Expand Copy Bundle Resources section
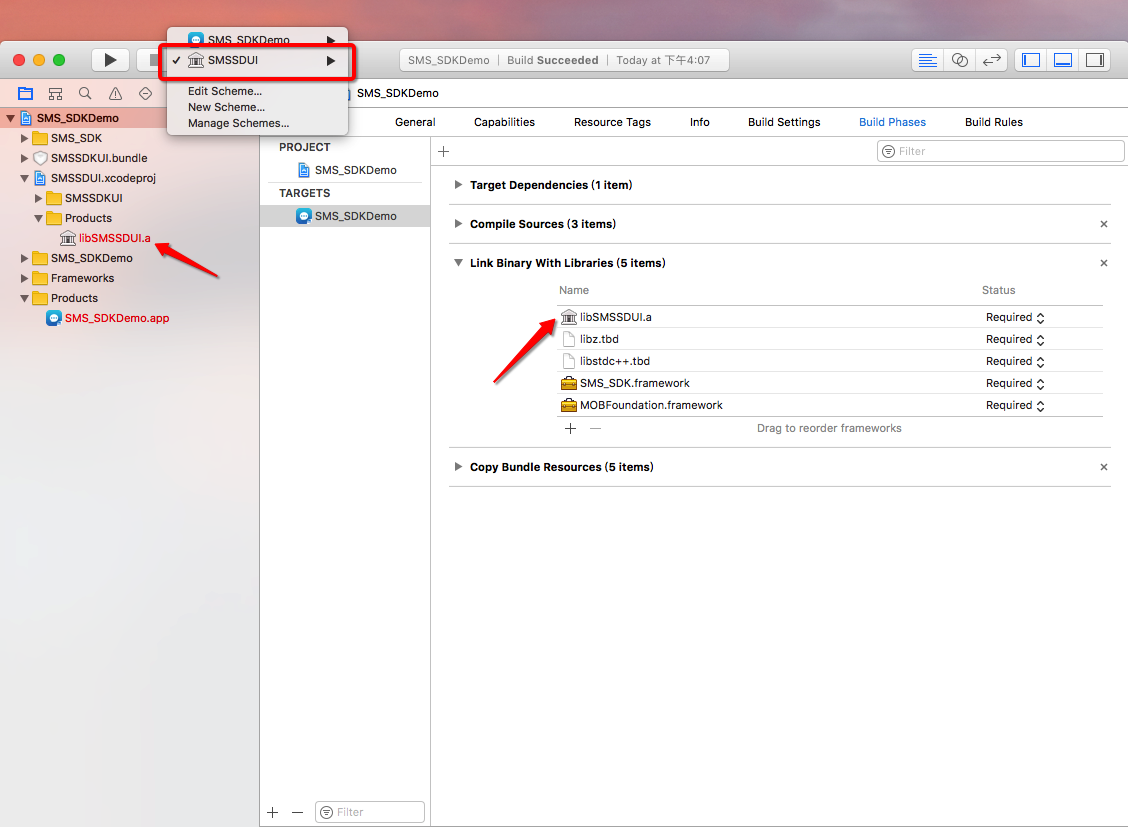Image resolution: width=1128 pixels, height=827 pixels. pos(458,467)
